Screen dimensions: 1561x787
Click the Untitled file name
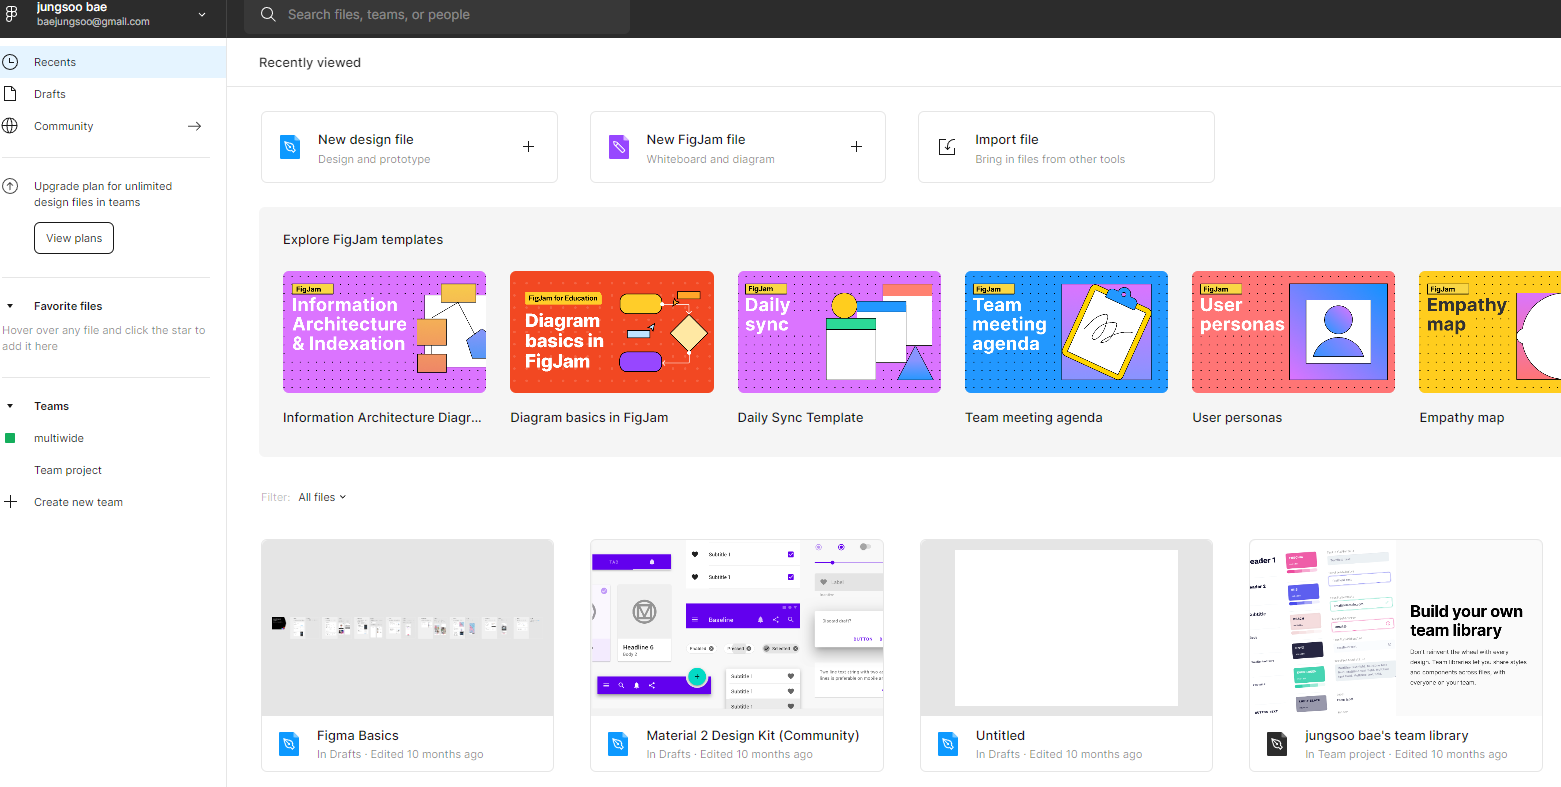click(1000, 736)
